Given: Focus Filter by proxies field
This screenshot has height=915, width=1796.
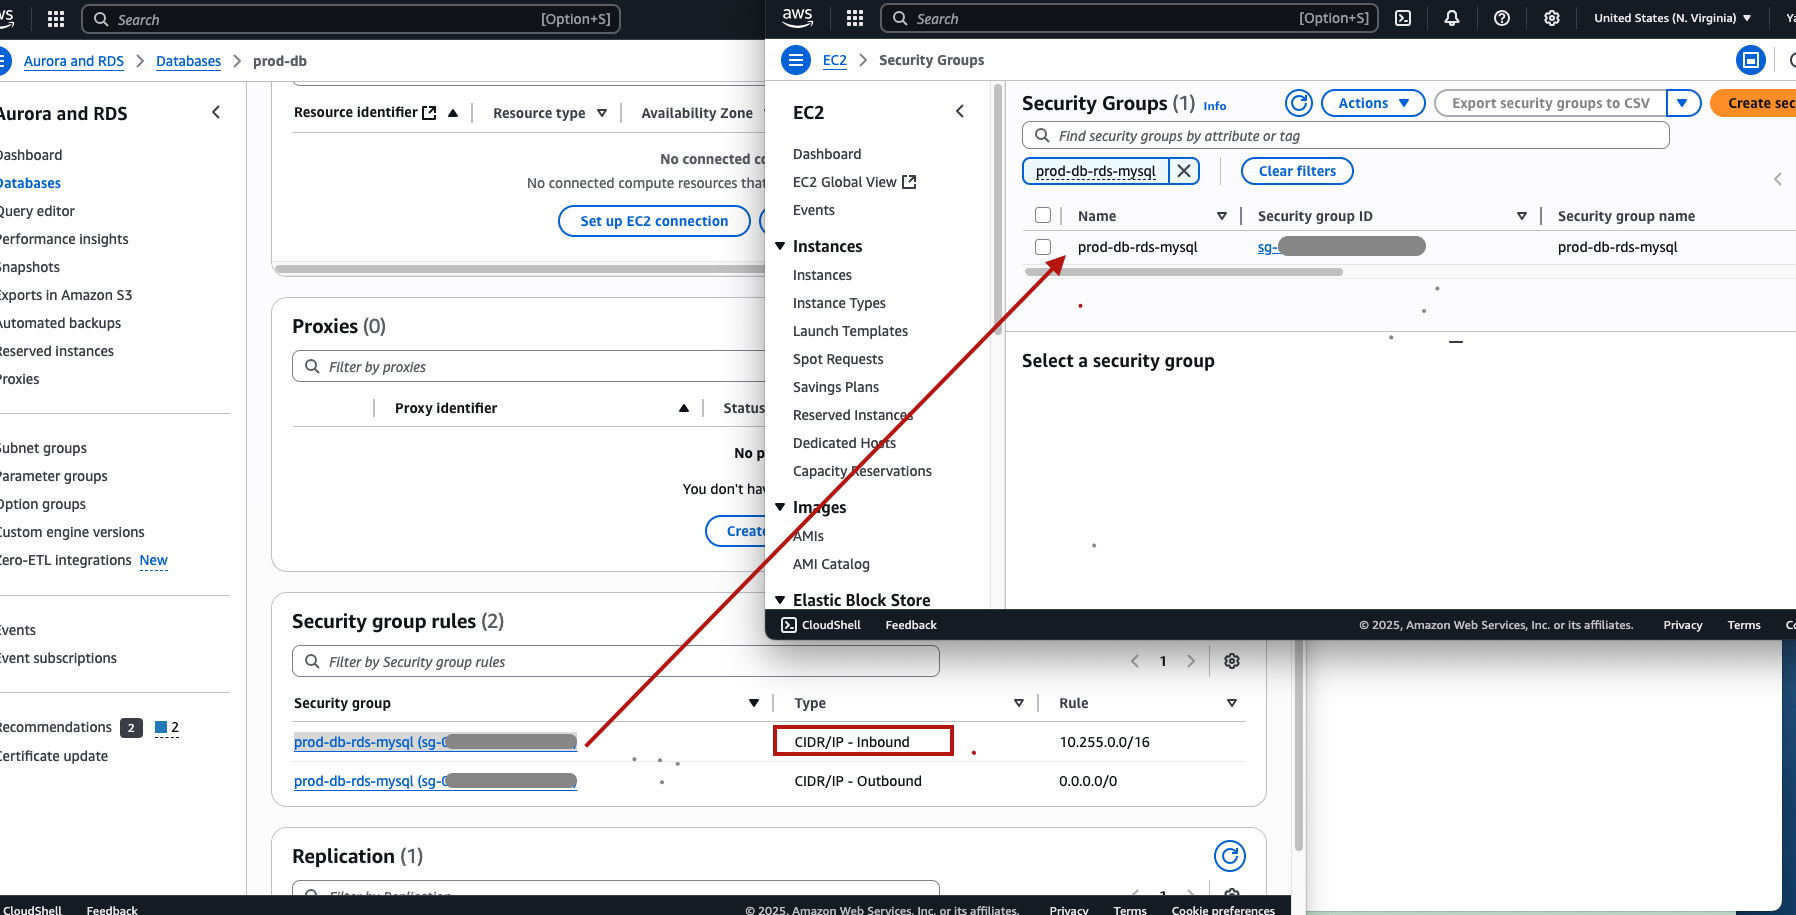Looking at the screenshot, I should coord(530,366).
